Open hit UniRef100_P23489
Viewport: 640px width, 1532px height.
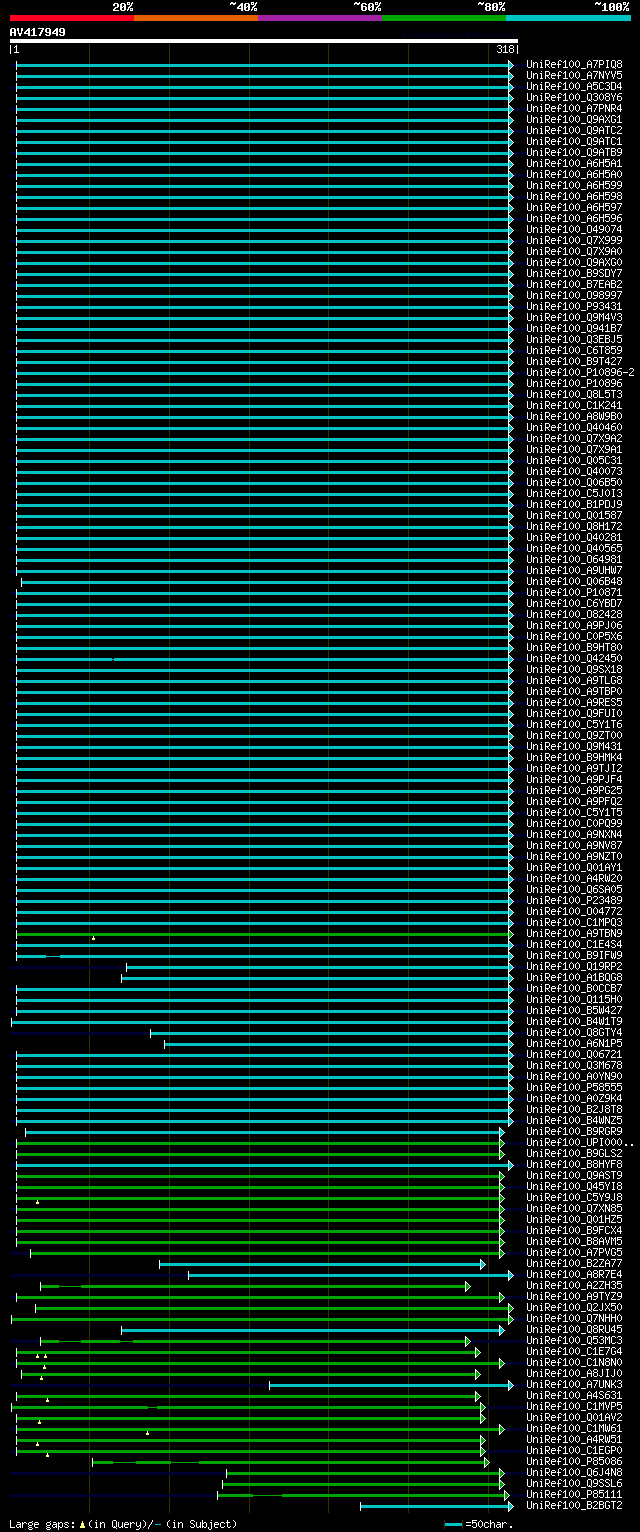(574, 900)
